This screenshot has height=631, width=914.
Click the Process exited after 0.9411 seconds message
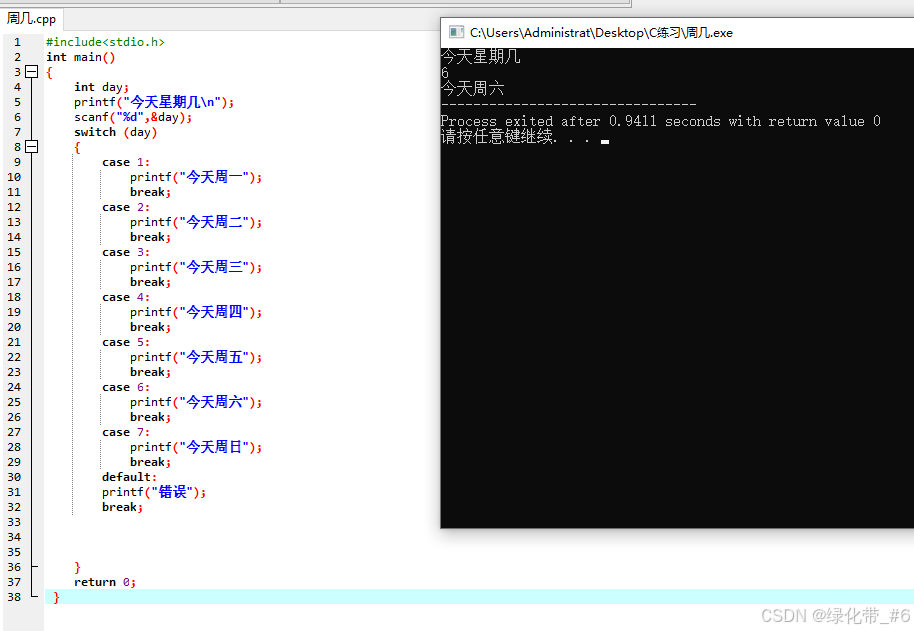(660, 121)
